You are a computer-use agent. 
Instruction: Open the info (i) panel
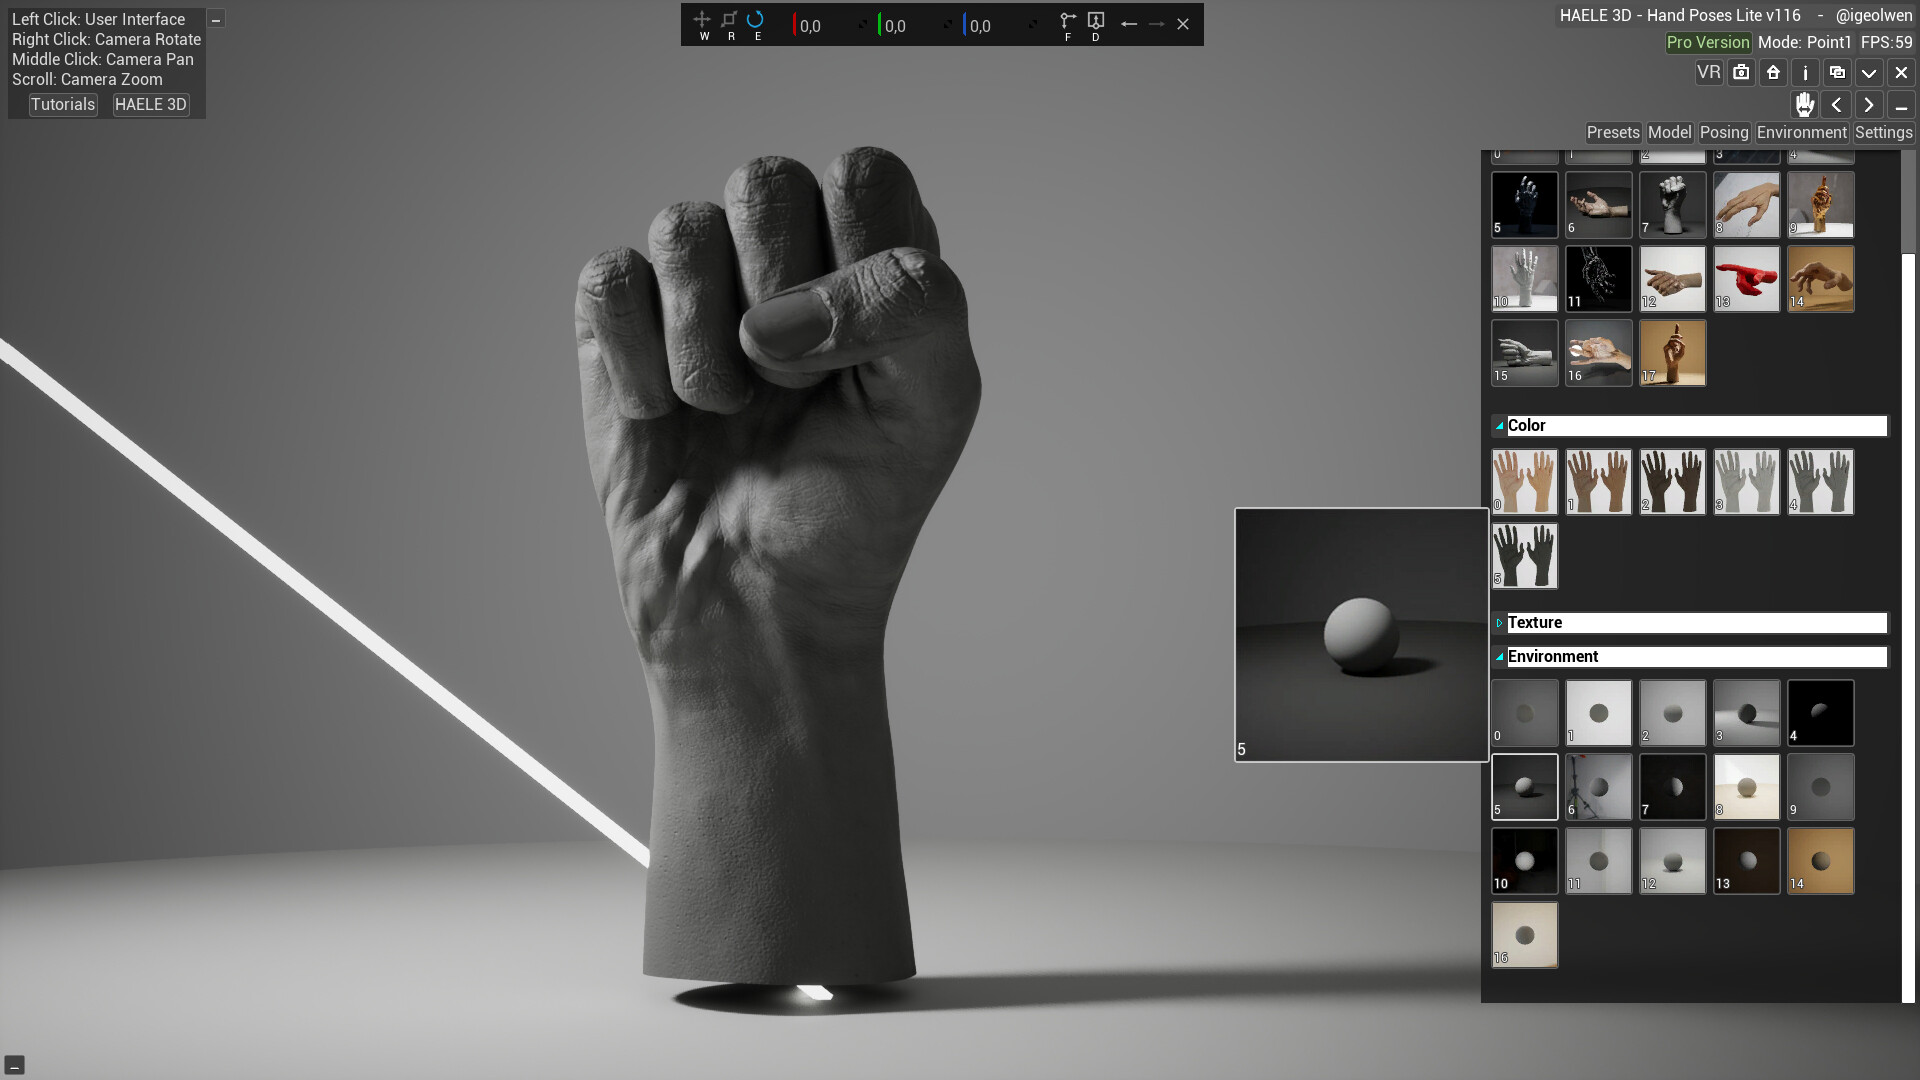(x=1805, y=72)
